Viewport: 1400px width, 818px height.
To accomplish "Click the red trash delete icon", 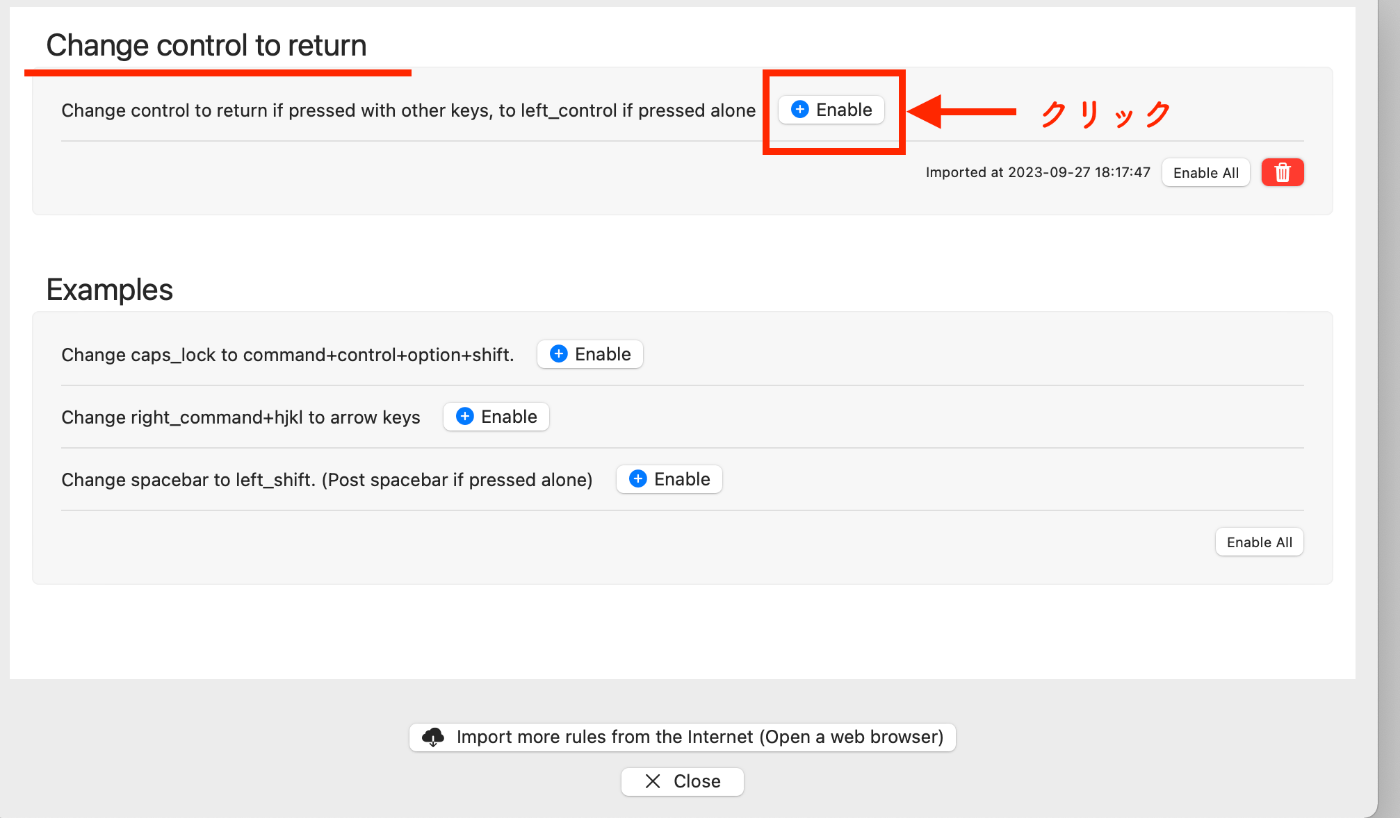I will point(1283,173).
